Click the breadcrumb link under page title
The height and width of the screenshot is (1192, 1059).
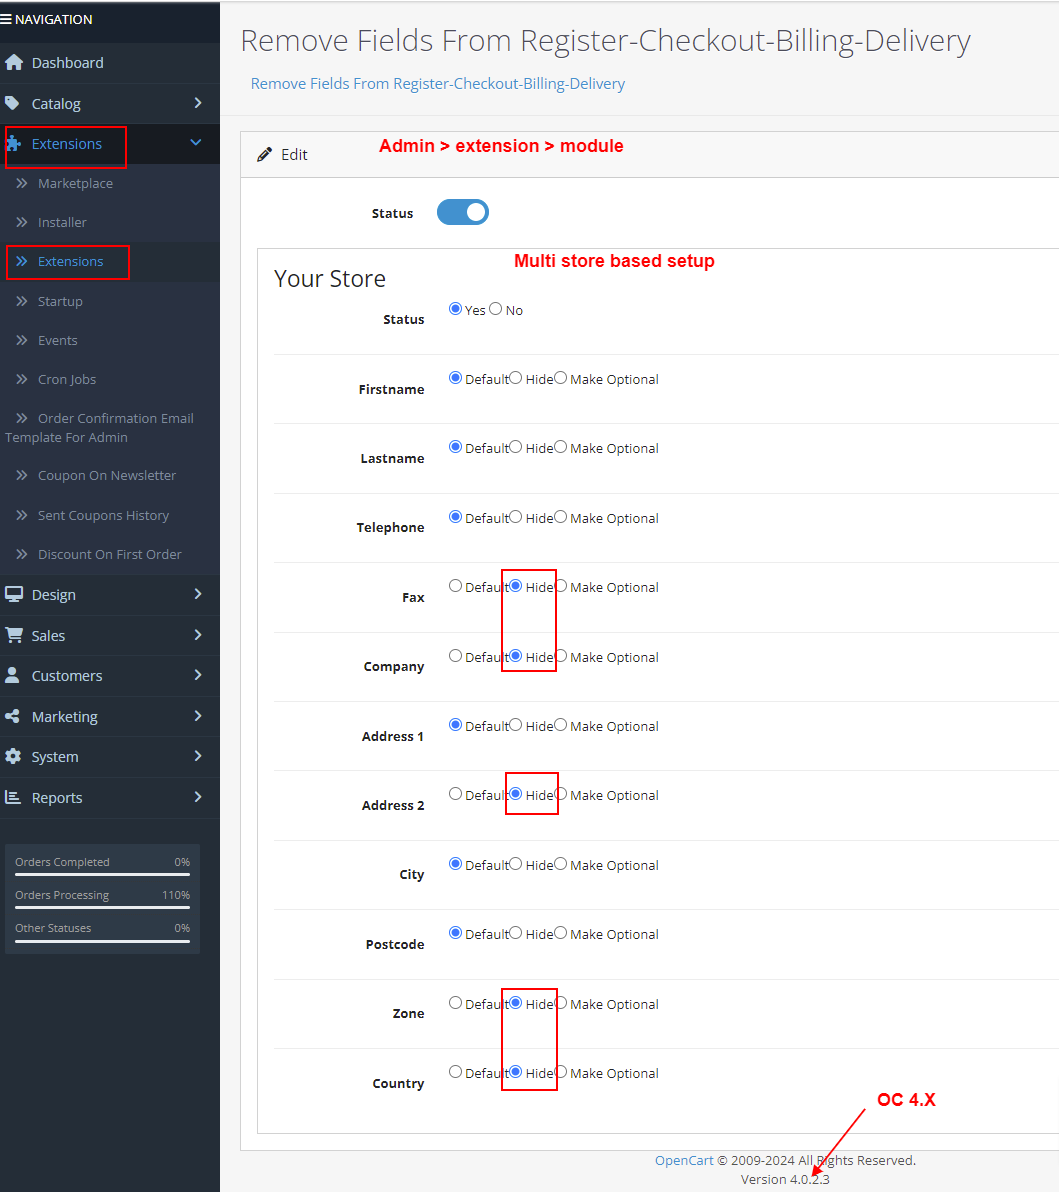pyautogui.click(x=437, y=84)
